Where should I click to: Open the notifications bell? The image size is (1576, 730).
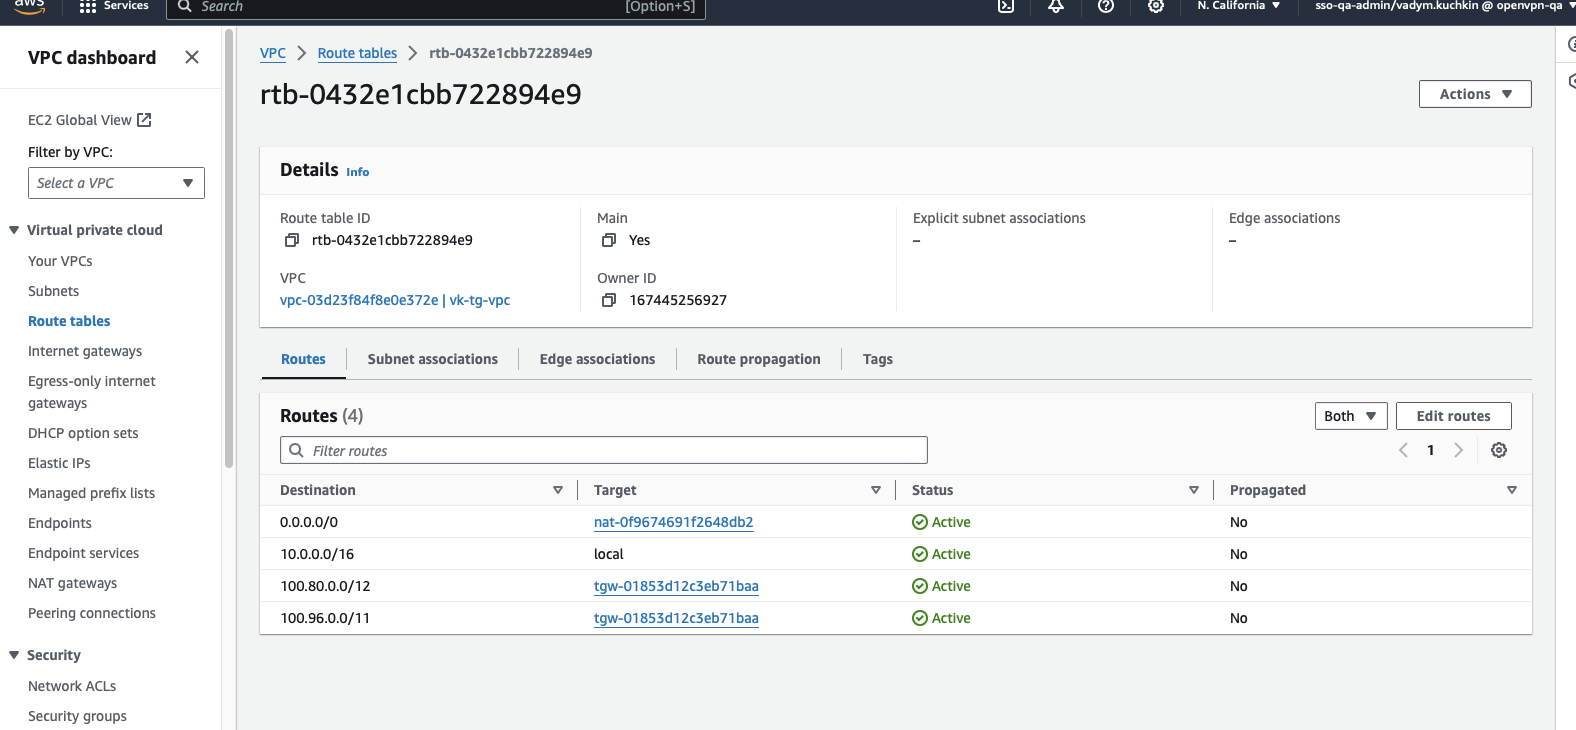[x=1056, y=6]
